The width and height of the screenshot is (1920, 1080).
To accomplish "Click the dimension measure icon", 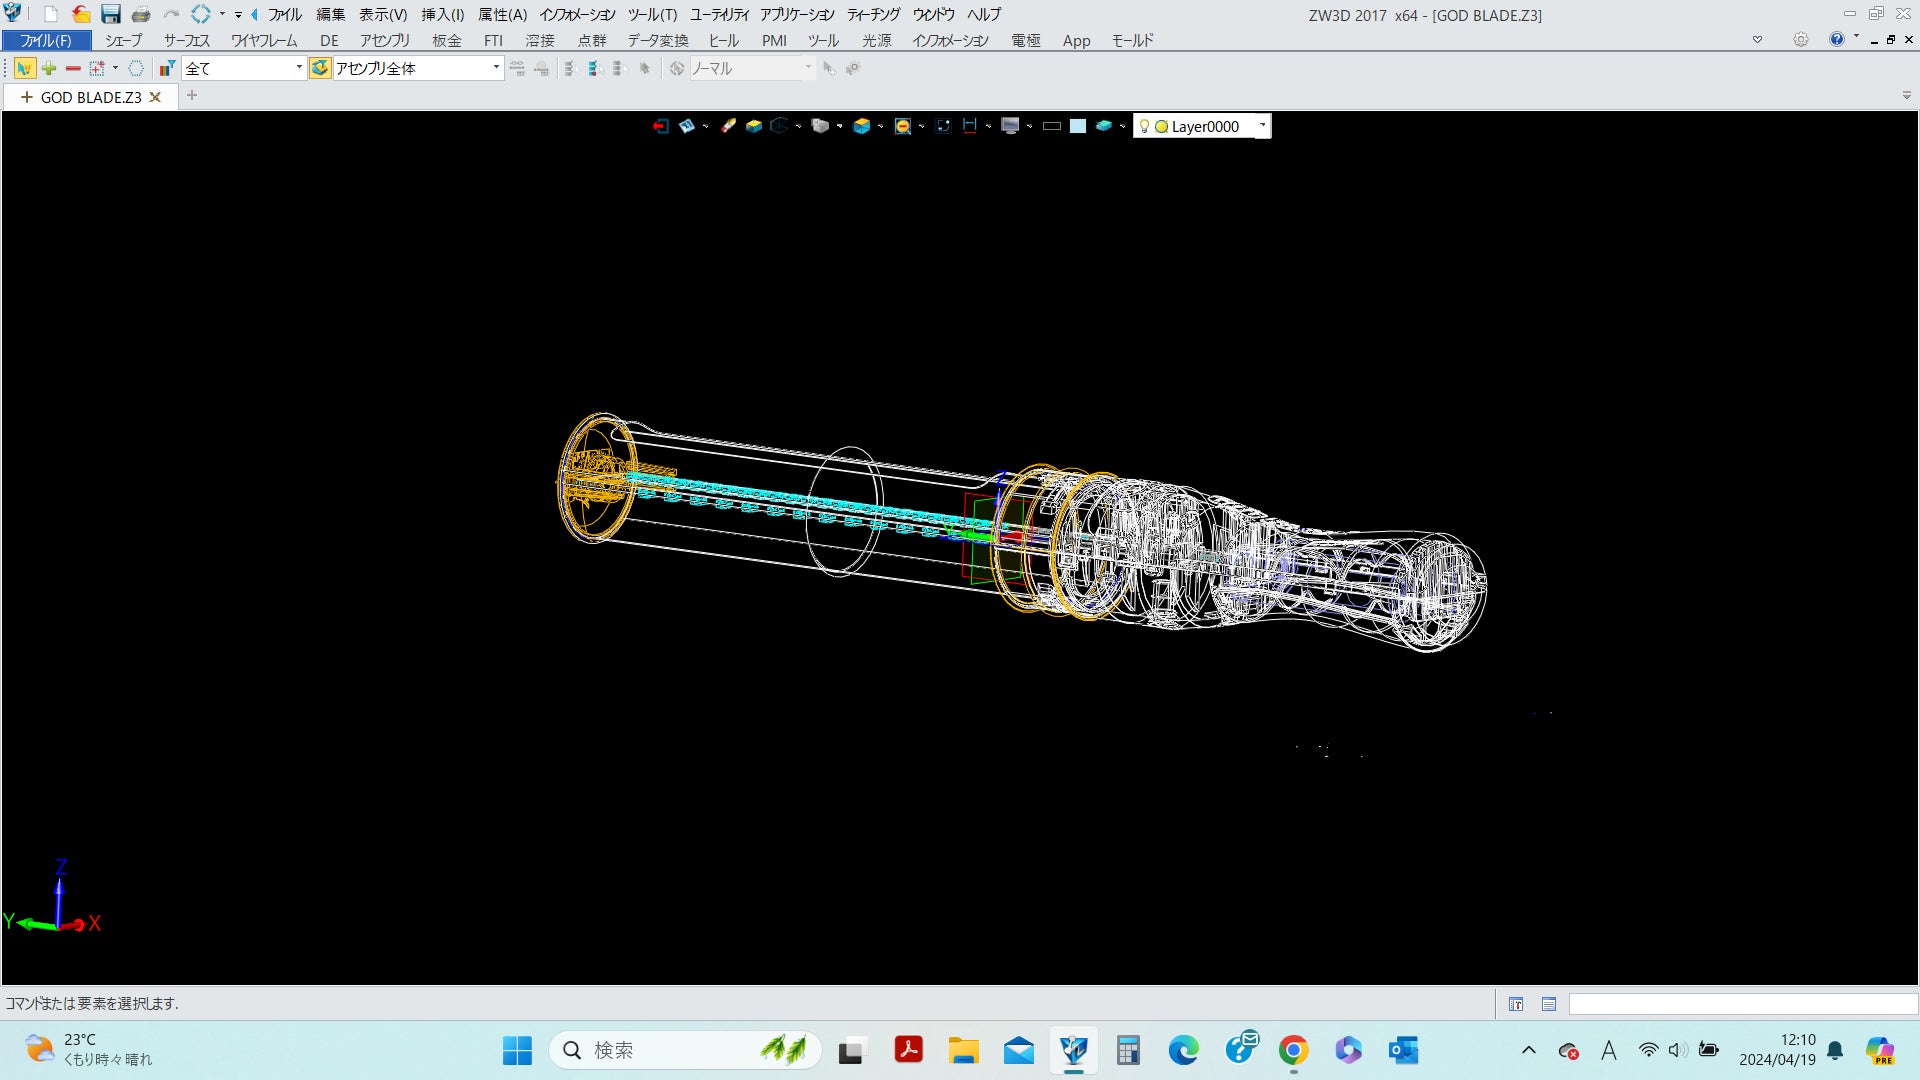I will pos(969,126).
